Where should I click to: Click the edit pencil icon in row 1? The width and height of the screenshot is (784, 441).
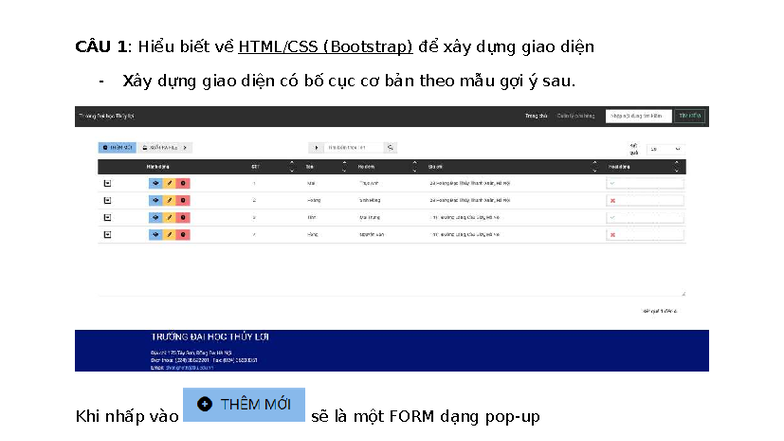[170, 184]
